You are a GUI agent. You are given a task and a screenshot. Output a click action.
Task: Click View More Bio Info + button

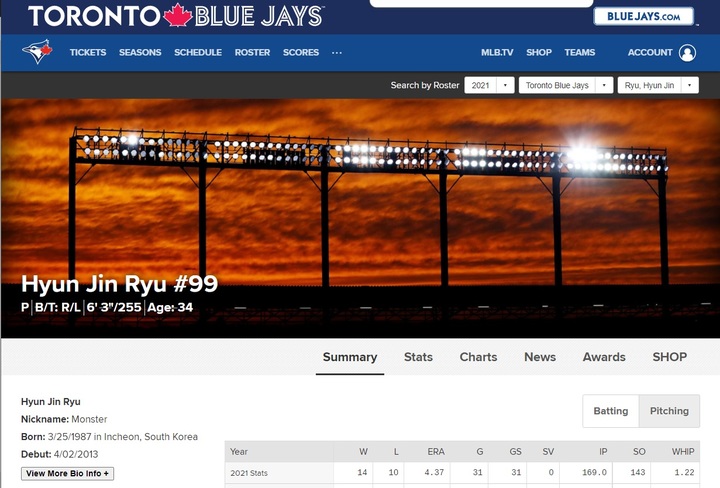click(68, 473)
